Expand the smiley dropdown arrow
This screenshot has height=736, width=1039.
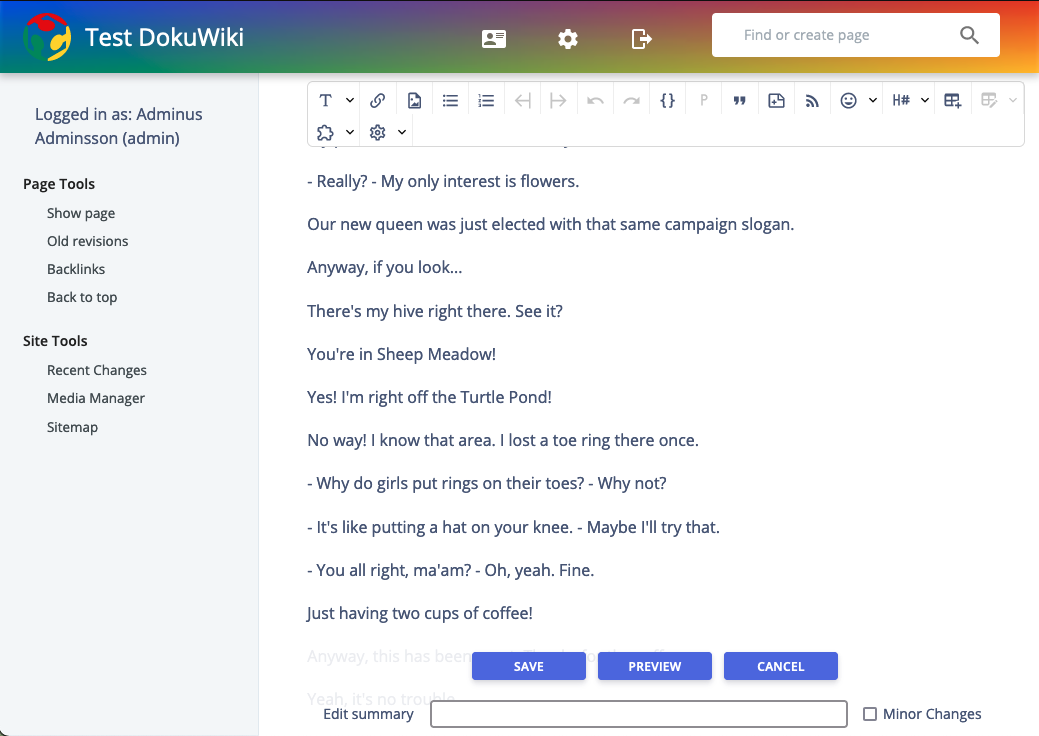click(873, 100)
